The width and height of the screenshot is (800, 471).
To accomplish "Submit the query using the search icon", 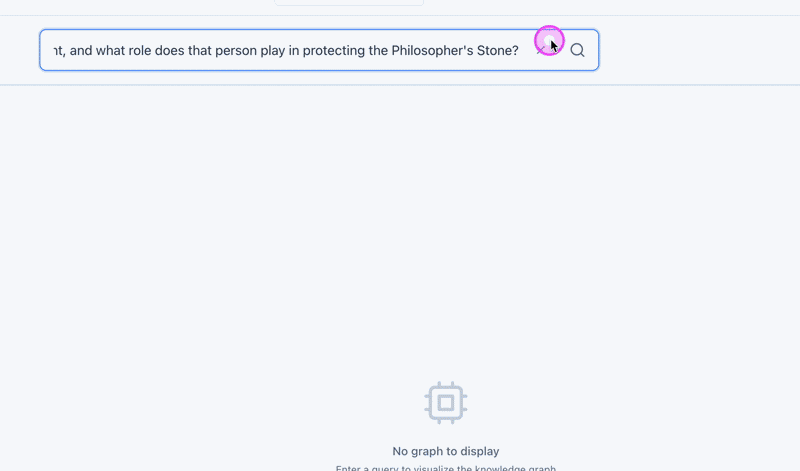I will [577, 50].
